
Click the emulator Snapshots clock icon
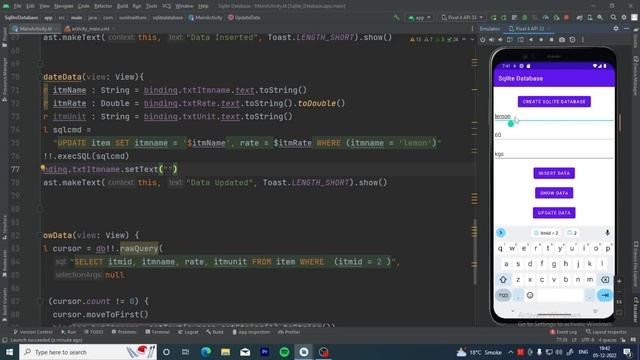coord(573,40)
